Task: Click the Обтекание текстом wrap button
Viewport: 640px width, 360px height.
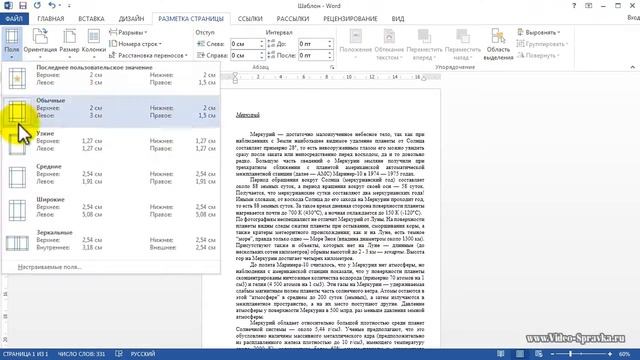Action: tap(389, 44)
